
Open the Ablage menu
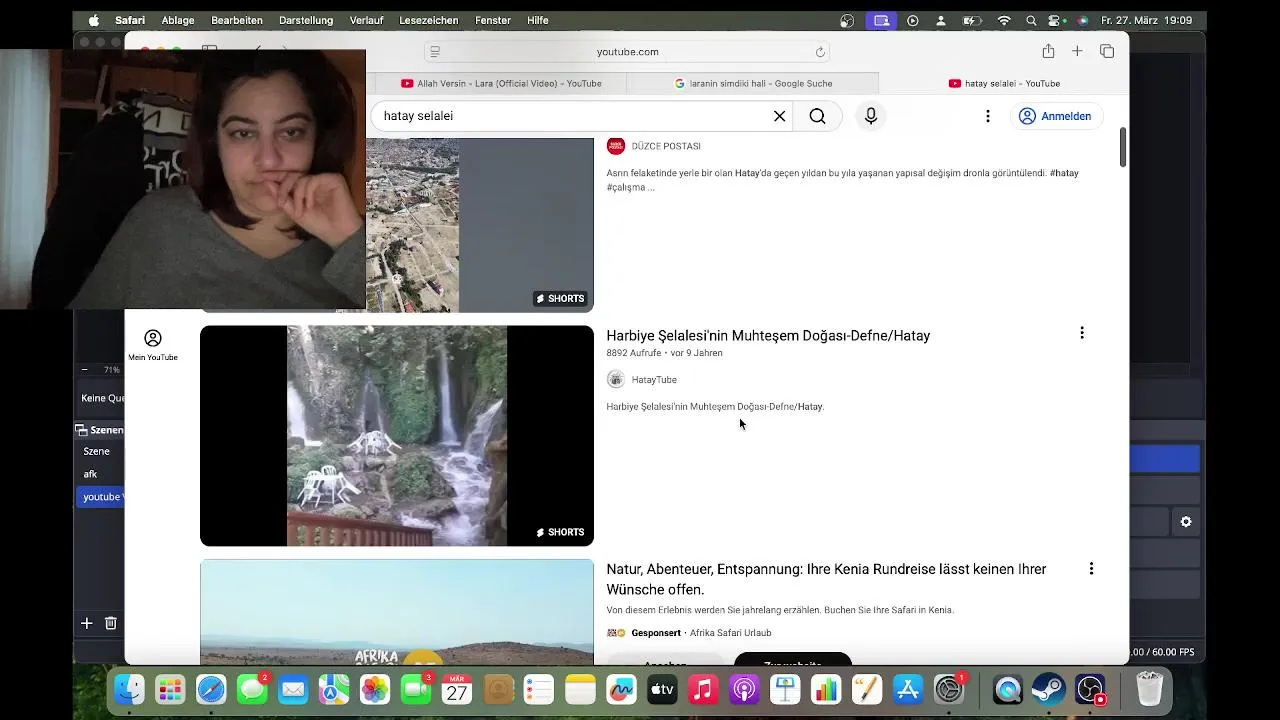click(178, 20)
